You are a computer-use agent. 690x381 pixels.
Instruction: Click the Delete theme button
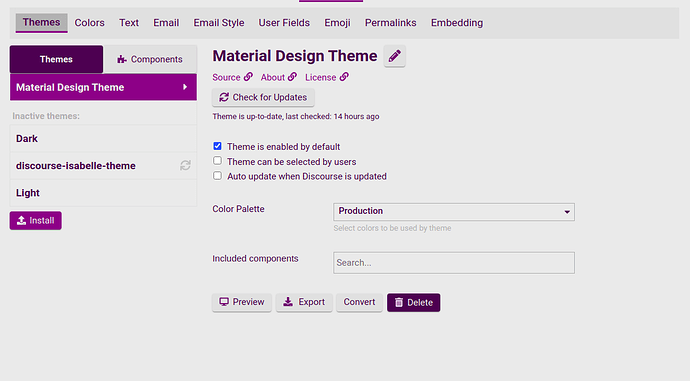coord(414,303)
